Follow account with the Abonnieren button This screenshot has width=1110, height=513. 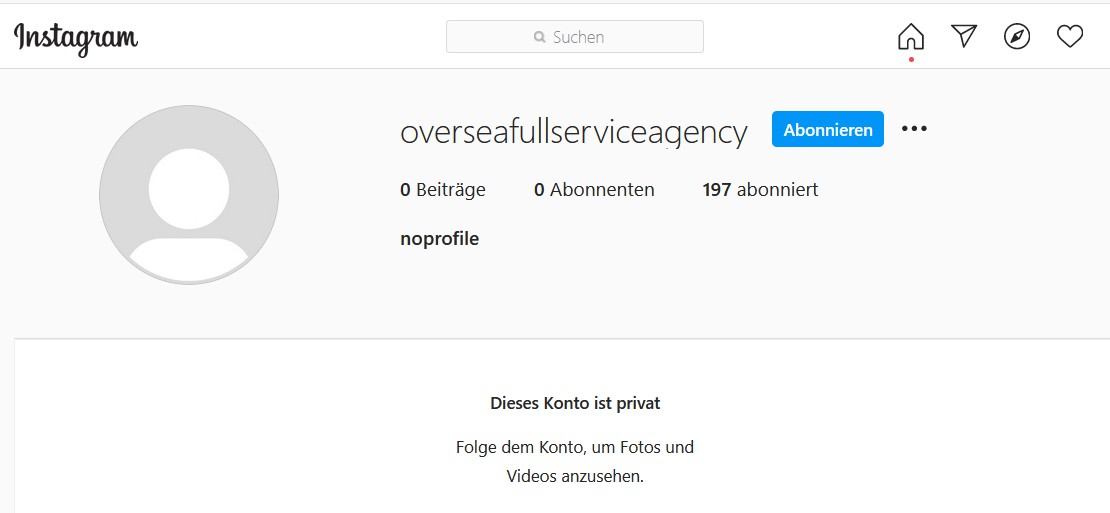pyautogui.click(x=828, y=129)
